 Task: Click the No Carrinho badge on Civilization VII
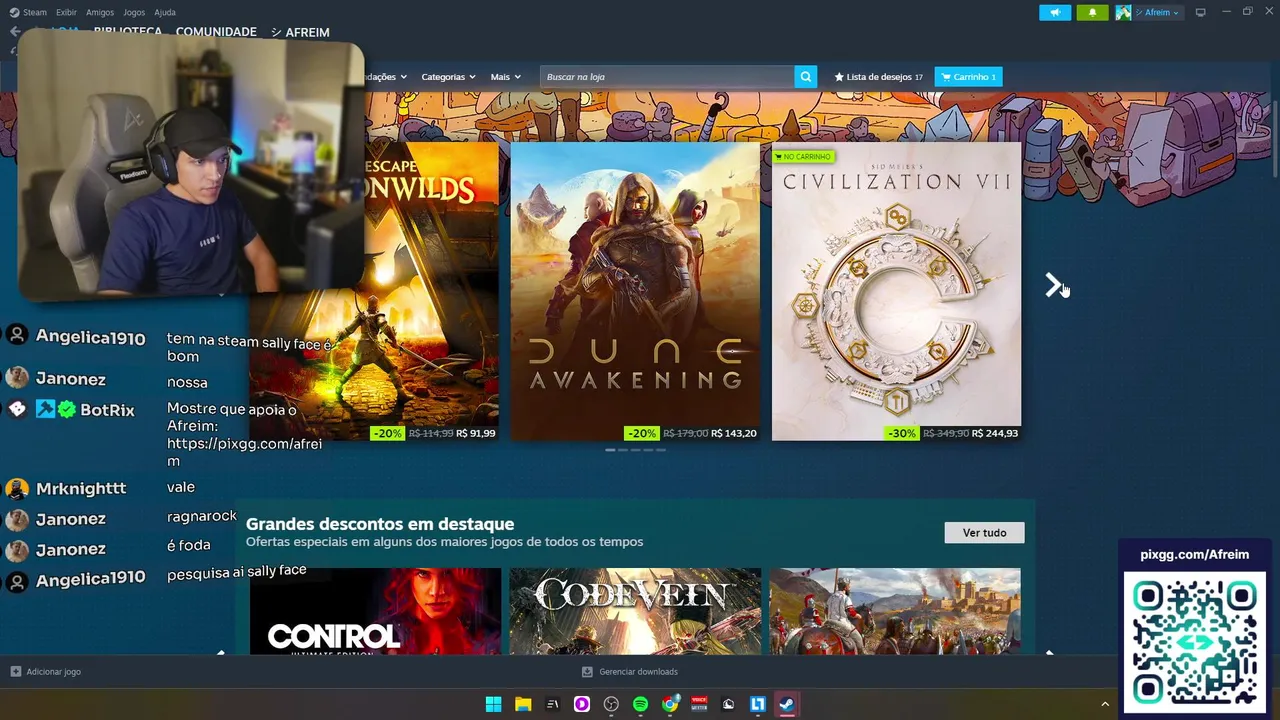click(x=803, y=157)
